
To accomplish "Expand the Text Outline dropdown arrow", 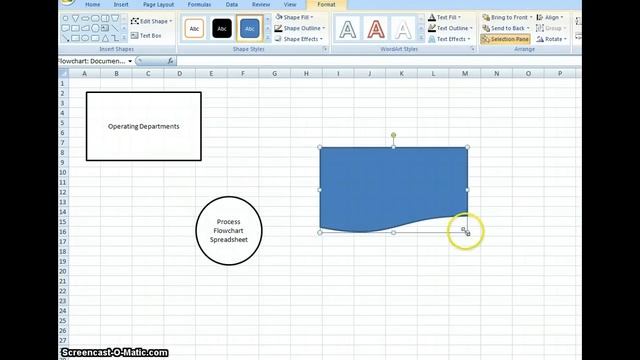I will pyautogui.click(x=471, y=28).
